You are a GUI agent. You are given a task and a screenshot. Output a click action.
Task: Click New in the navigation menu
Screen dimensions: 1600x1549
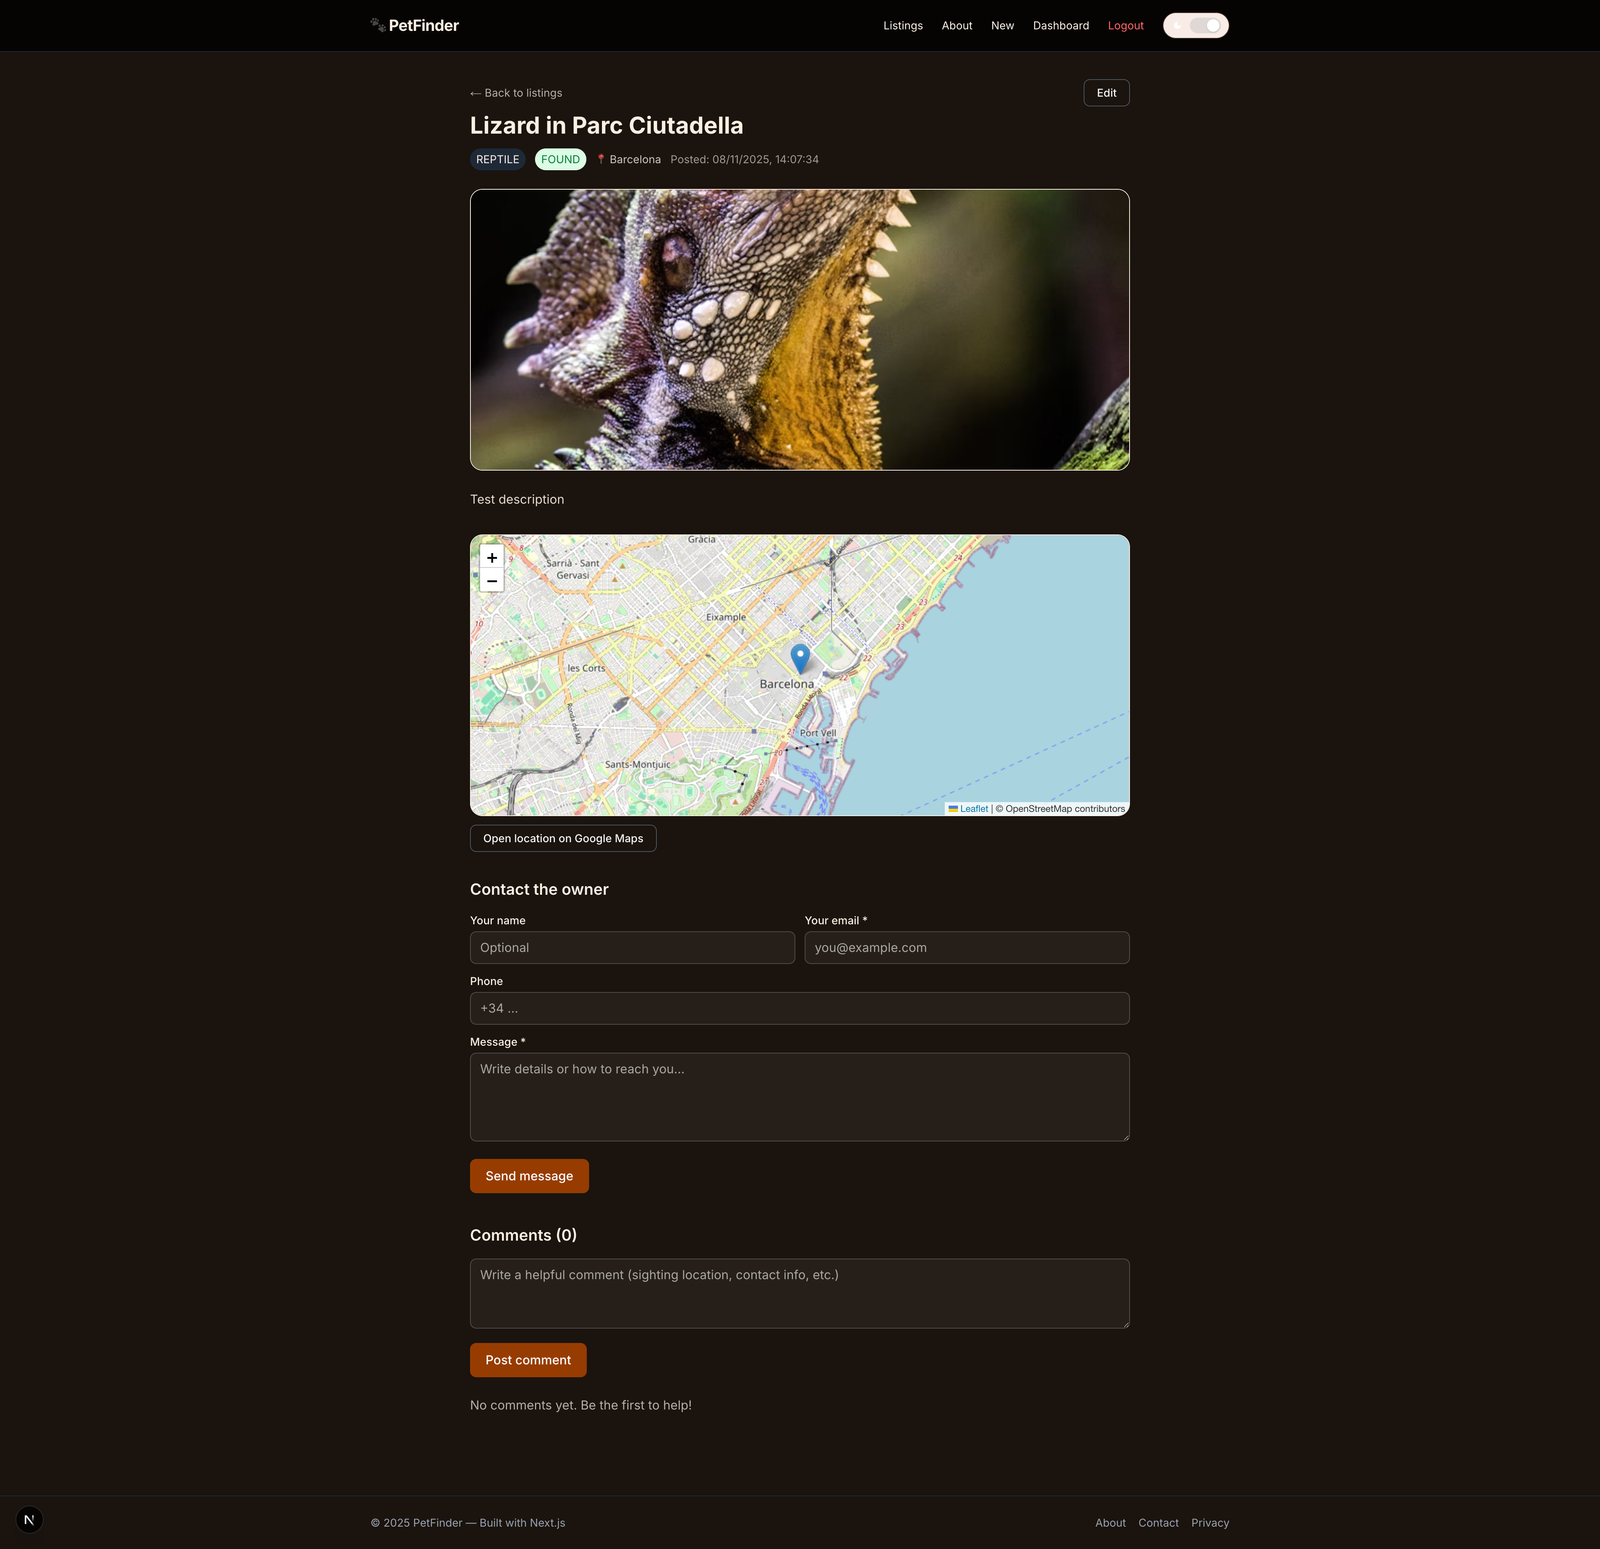tap(1002, 25)
